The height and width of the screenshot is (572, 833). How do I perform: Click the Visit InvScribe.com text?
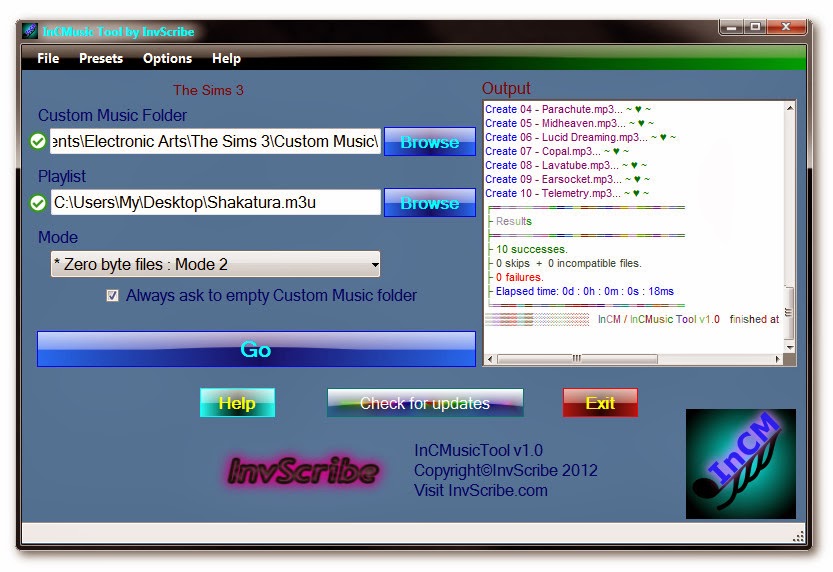click(481, 490)
